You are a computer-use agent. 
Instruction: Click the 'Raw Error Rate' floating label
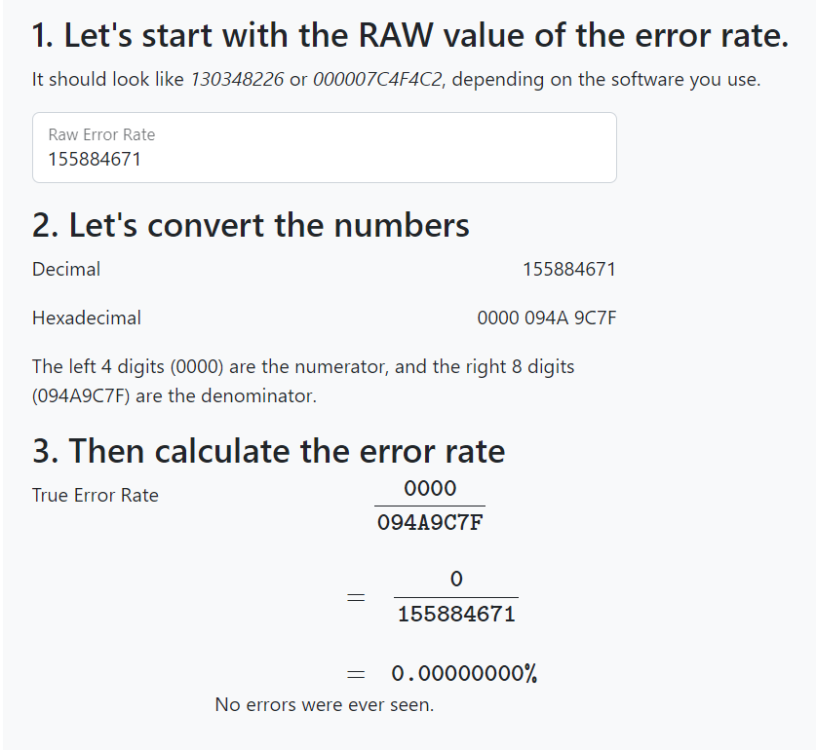pyautogui.click(x=101, y=134)
